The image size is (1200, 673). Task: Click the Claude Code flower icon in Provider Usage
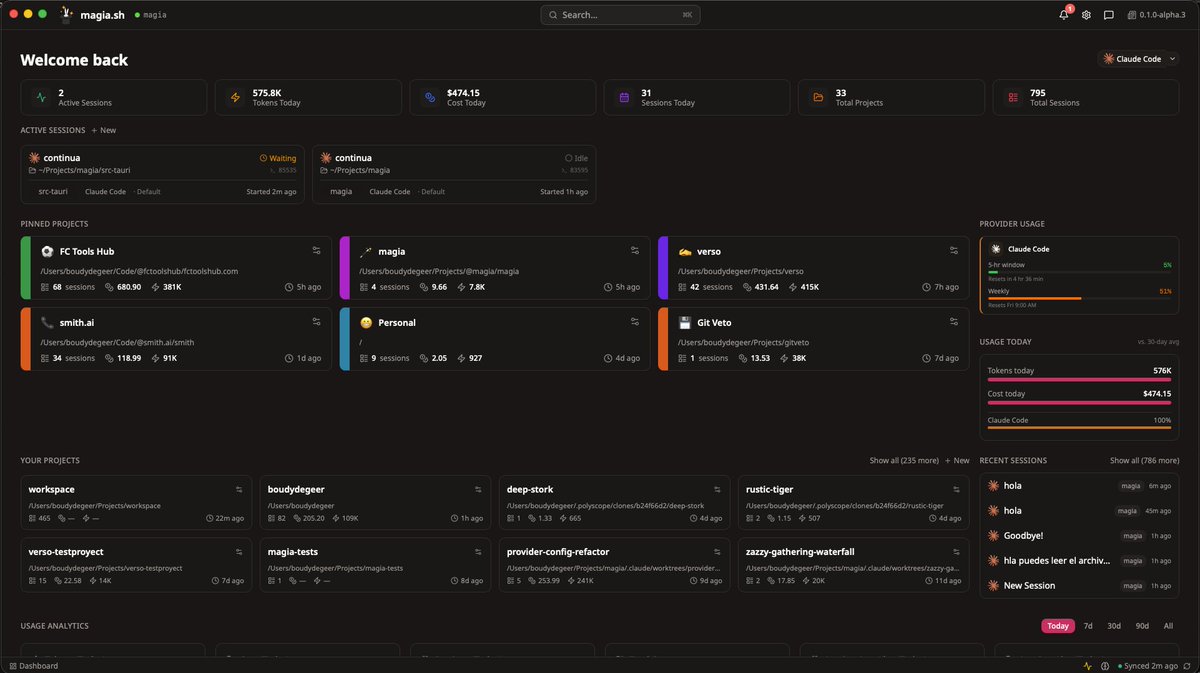tap(998, 248)
